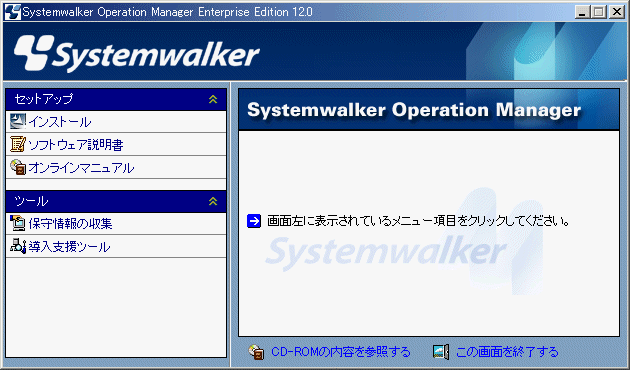Close the Systemwalker window

[x=617, y=12]
